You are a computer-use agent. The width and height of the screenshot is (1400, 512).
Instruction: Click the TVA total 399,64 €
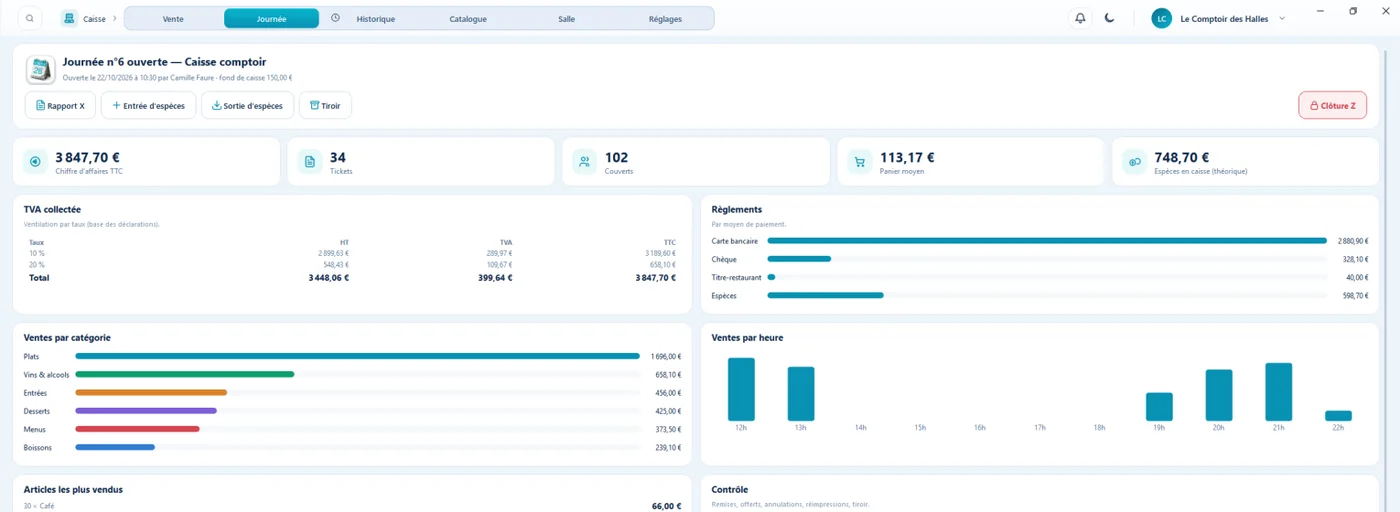click(x=495, y=278)
